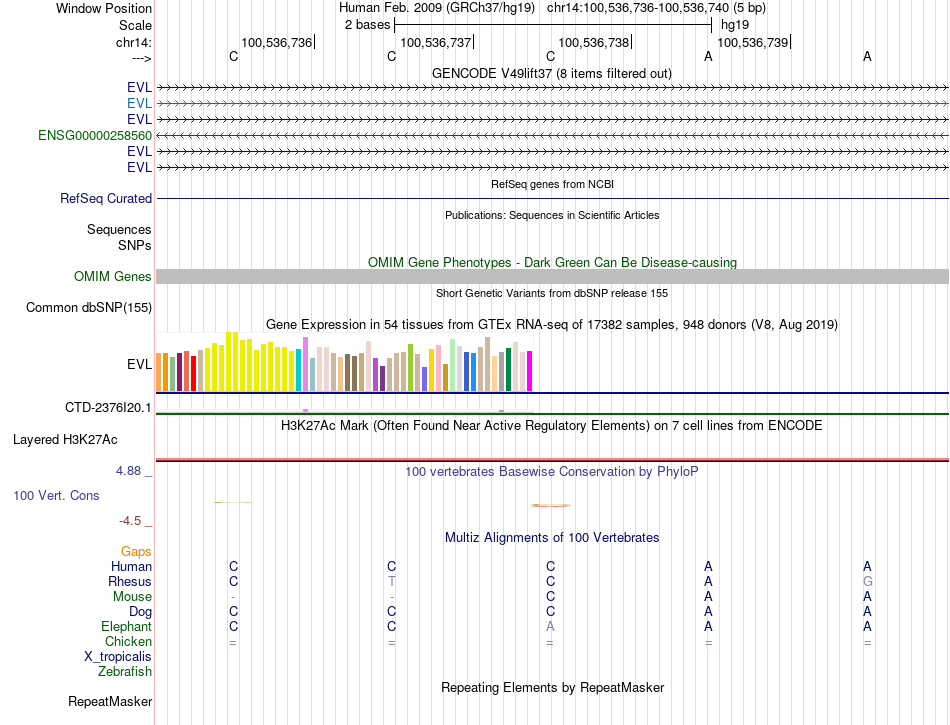Click the -4.5 lower PhyloP axis value
Screen dimensions: 950x725
(x=130, y=521)
